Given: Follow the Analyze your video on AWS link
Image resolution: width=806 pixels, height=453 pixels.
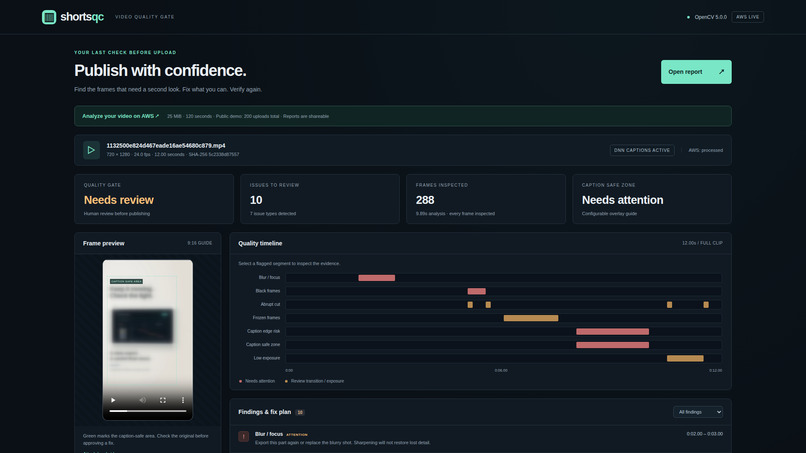Looking at the screenshot, I should [x=120, y=116].
